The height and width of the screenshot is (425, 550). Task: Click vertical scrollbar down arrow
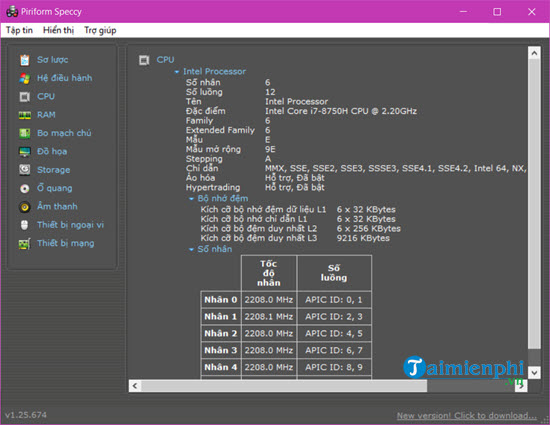(534, 372)
